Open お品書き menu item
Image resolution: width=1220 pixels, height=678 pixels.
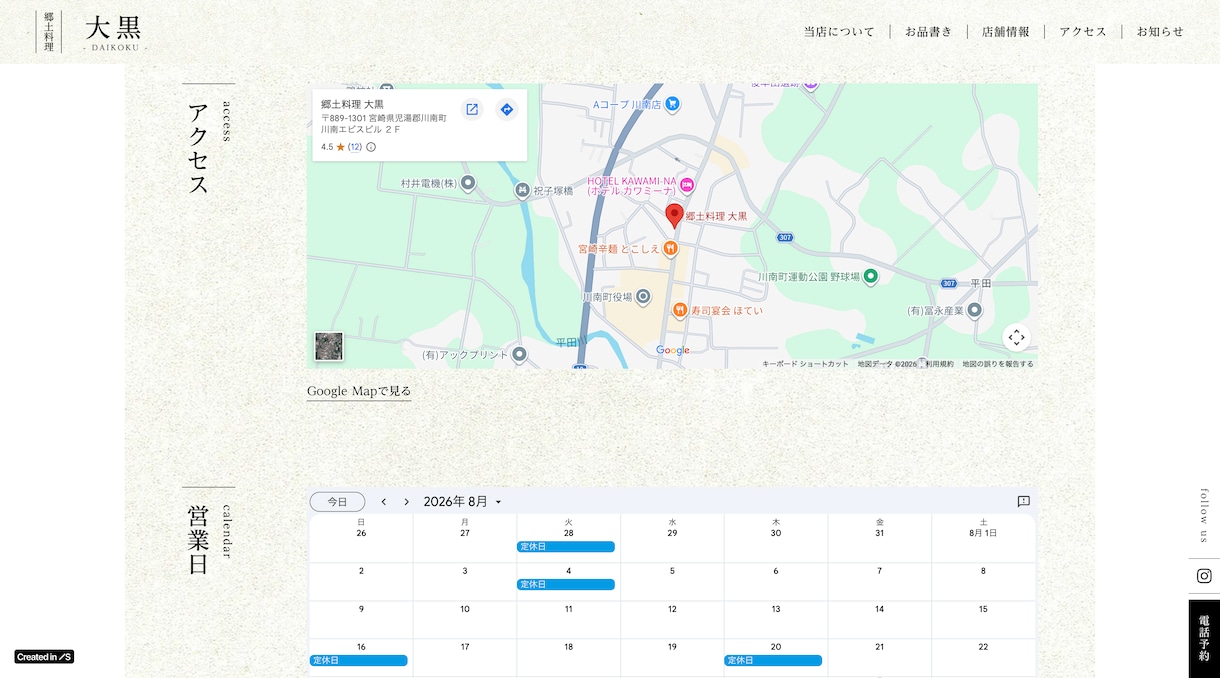click(929, 32)
